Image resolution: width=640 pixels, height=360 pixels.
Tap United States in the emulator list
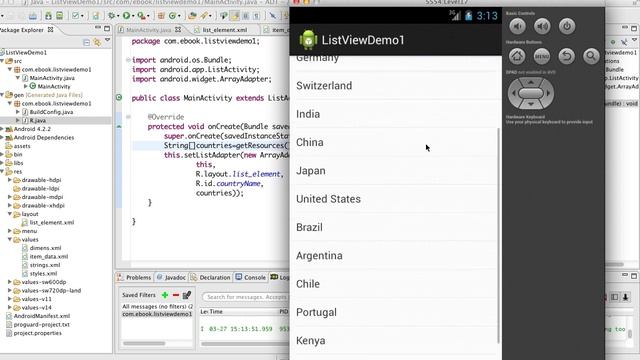tap(394, 199)
